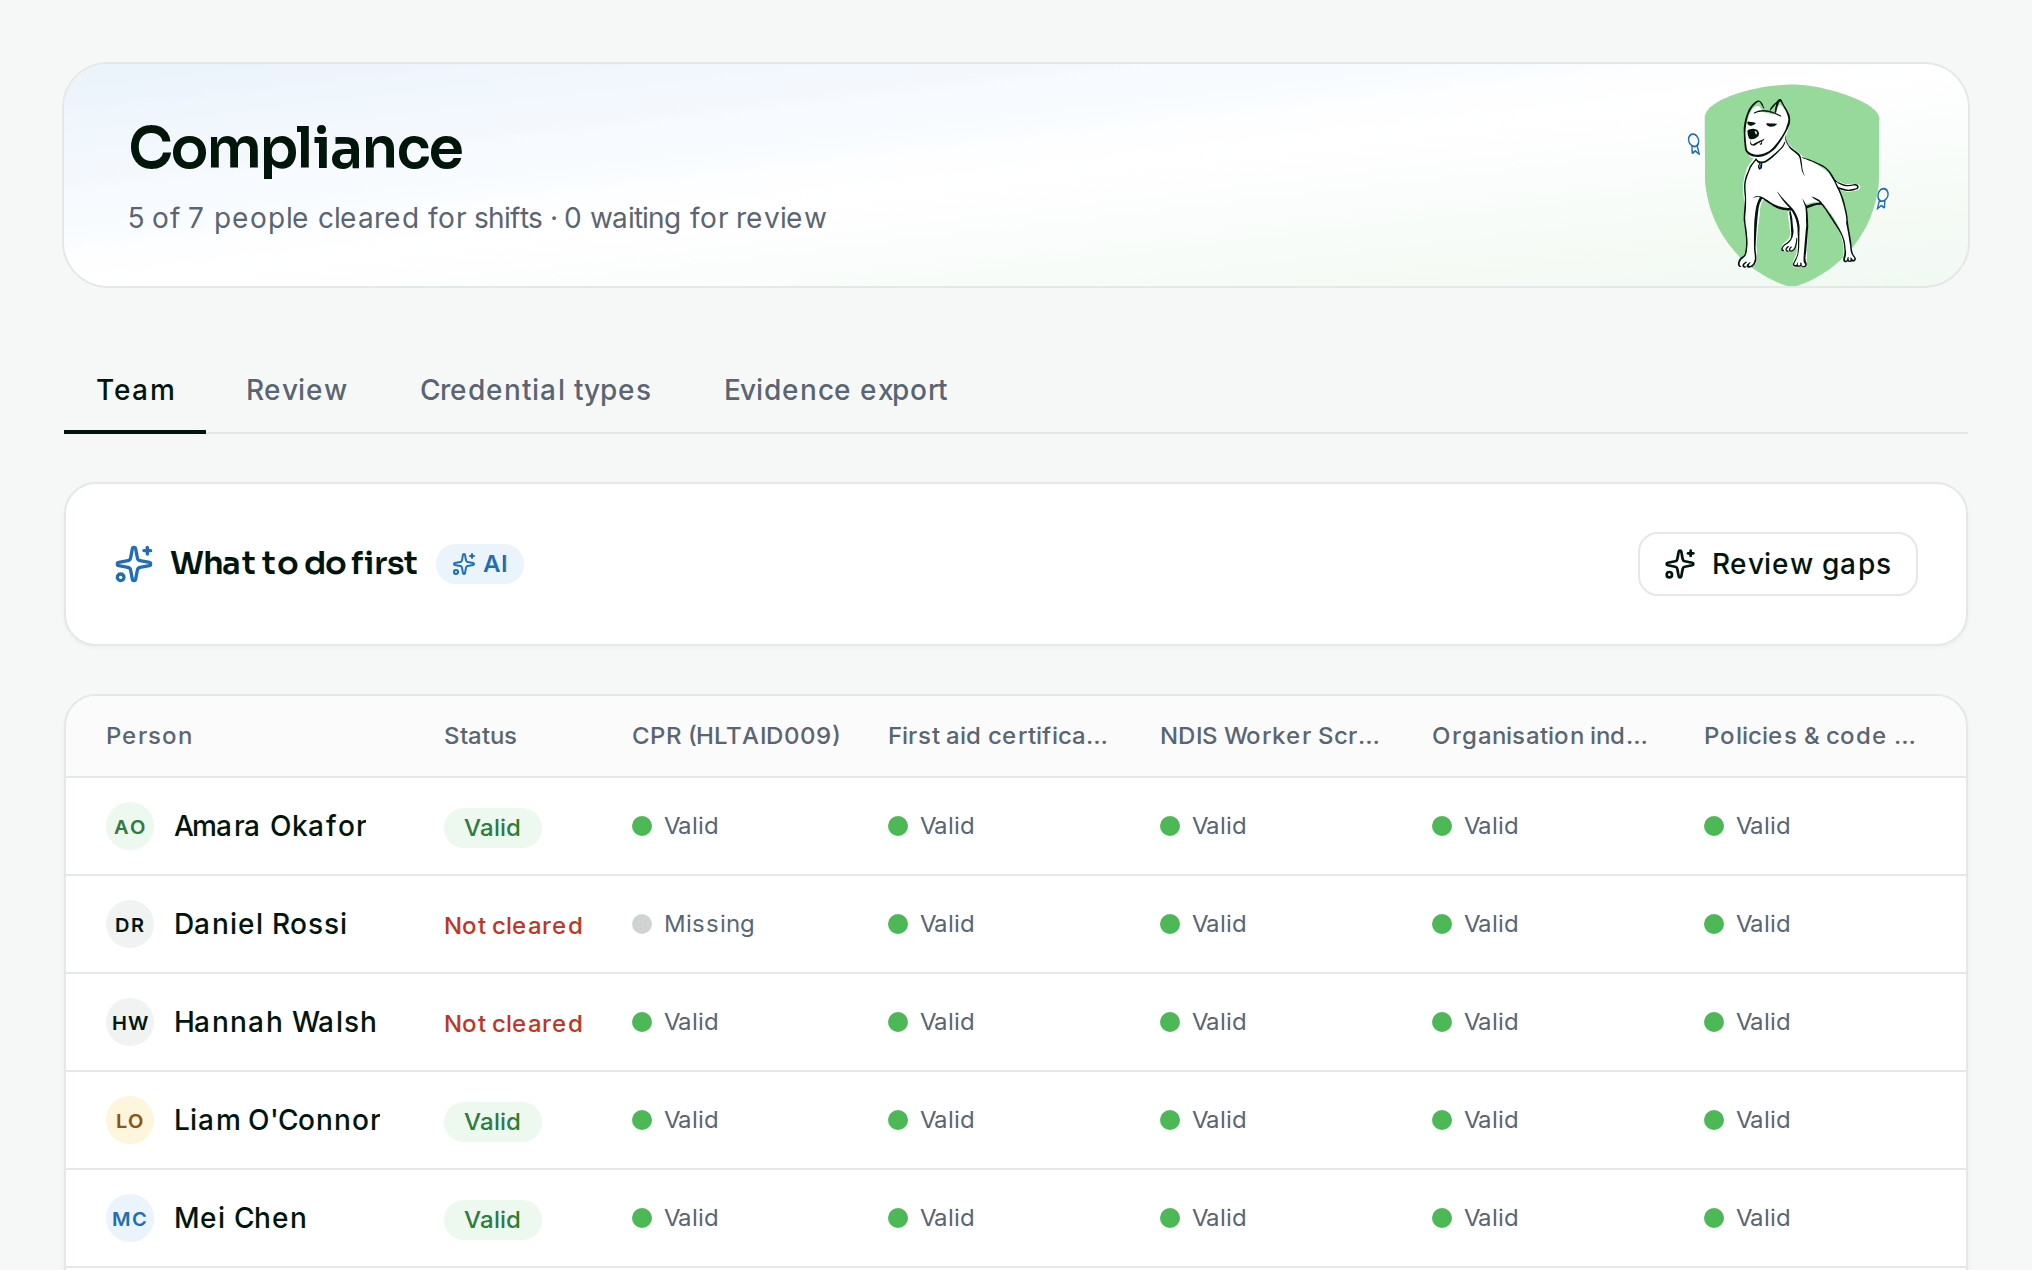
Task: Click the Policies & code ... column header
Action: click(x=1809, y=736)
